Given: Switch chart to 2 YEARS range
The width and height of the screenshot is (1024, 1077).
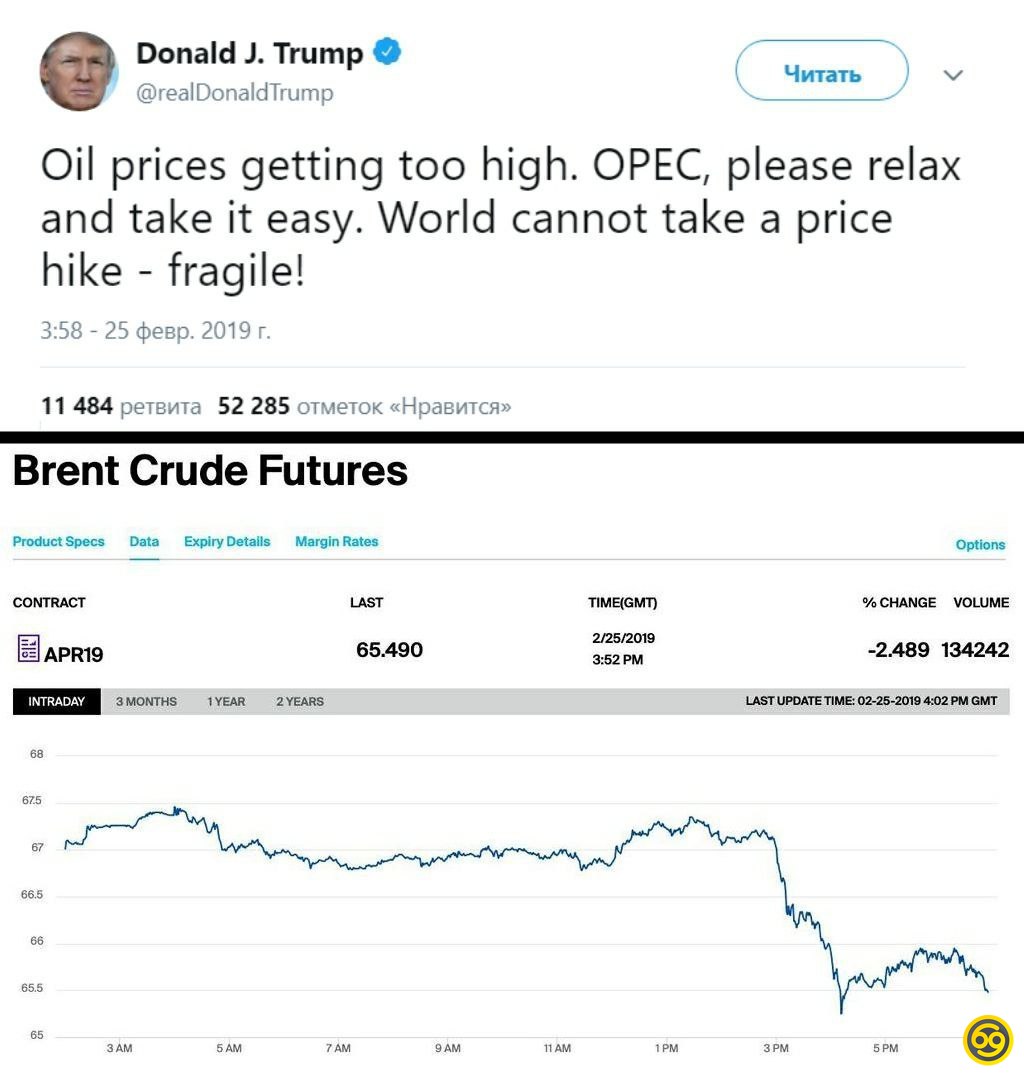Looking at the screenshot, I should 300,701.
